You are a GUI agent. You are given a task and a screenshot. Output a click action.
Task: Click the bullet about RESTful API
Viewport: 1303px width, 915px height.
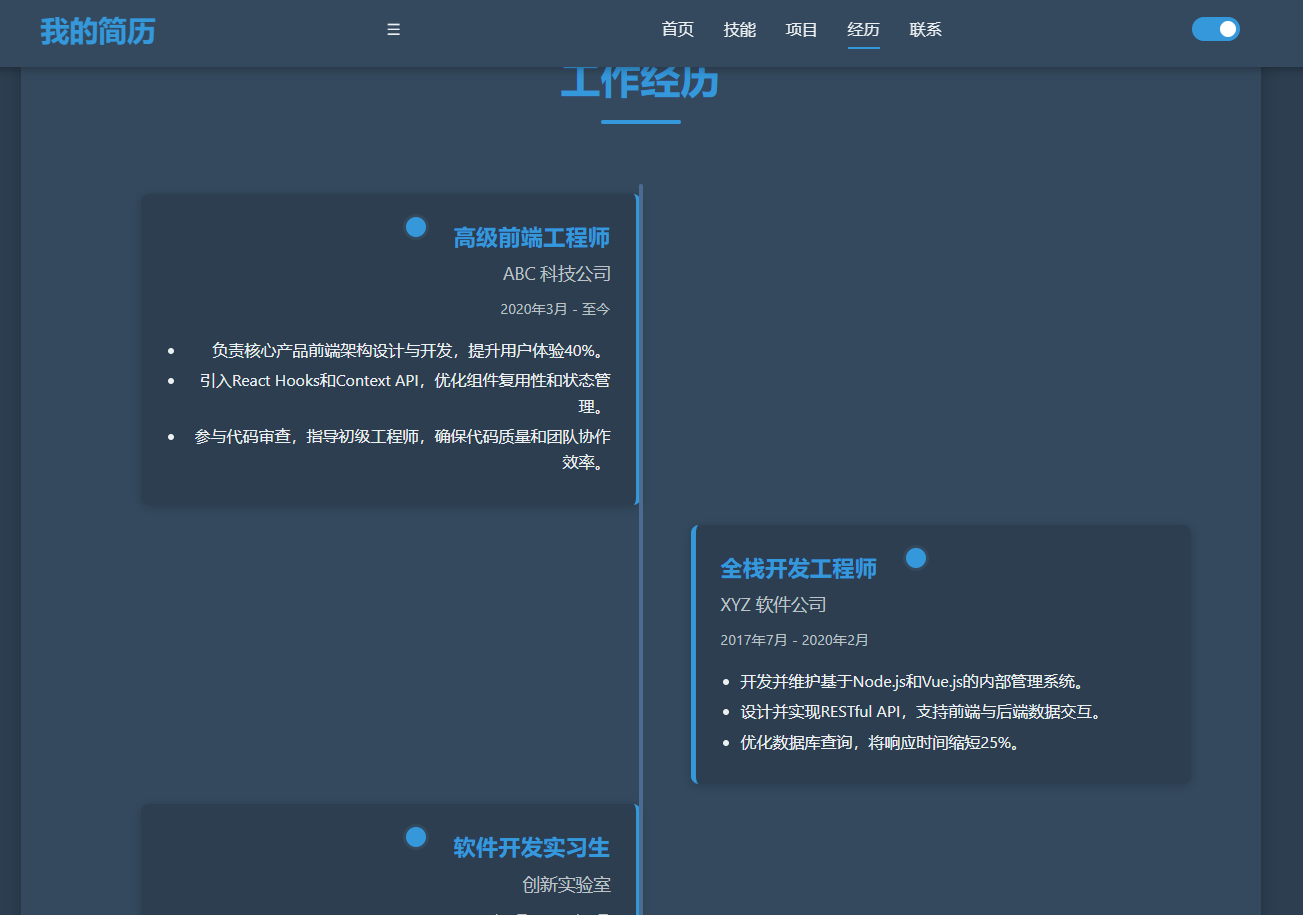coord(921,712)
